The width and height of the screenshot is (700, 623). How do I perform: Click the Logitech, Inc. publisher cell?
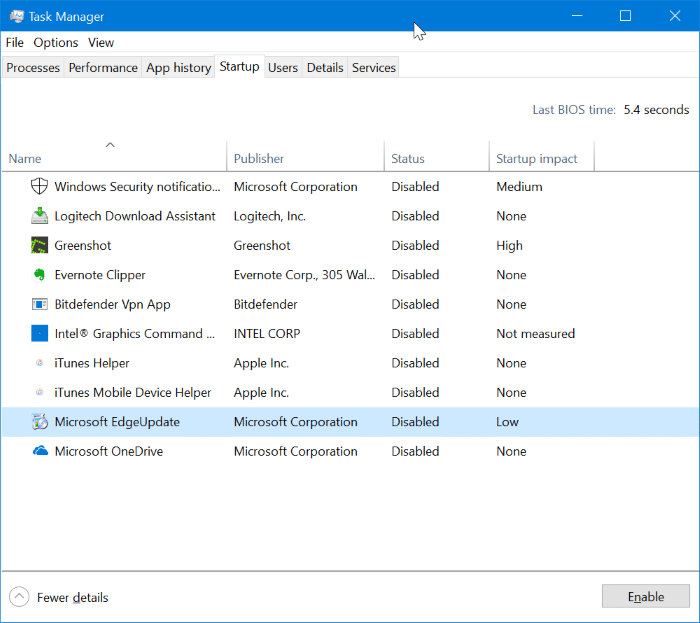(270, 216)
